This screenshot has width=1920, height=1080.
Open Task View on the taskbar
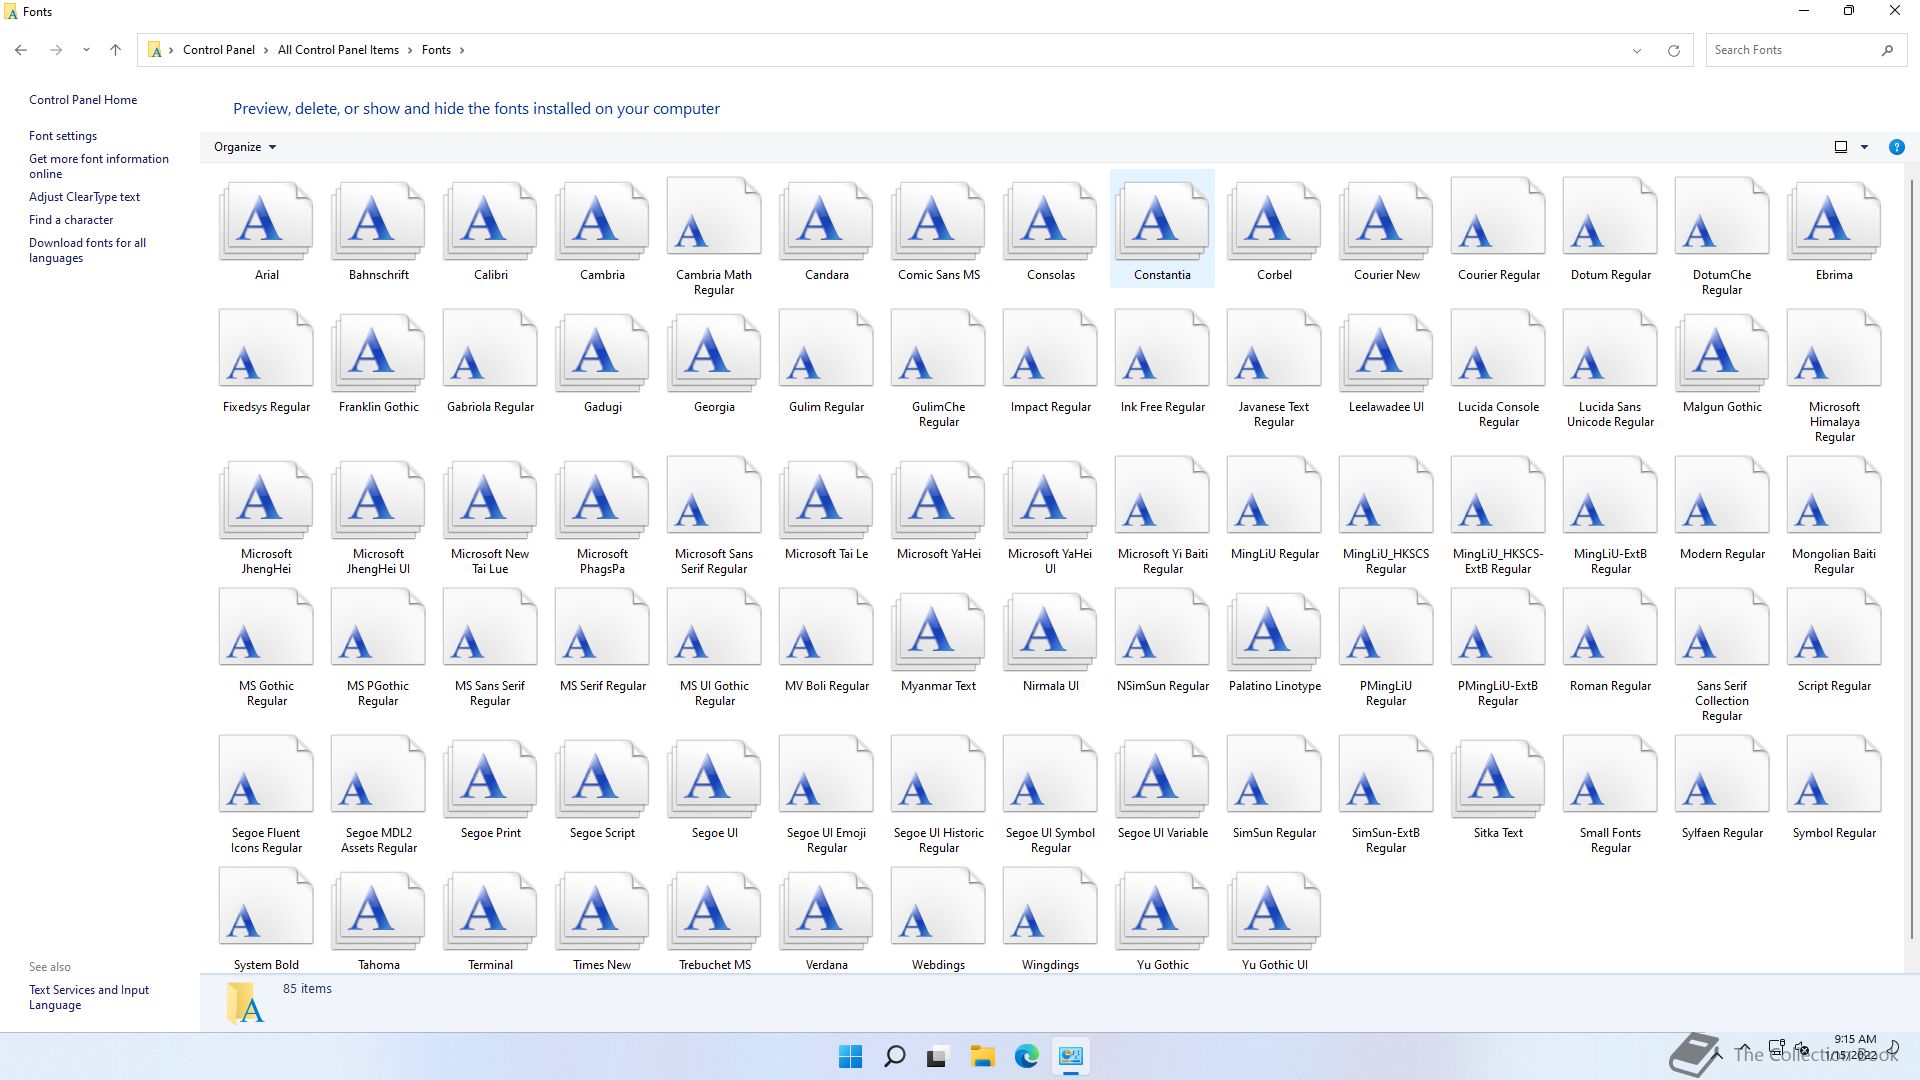click(938, 1056)
